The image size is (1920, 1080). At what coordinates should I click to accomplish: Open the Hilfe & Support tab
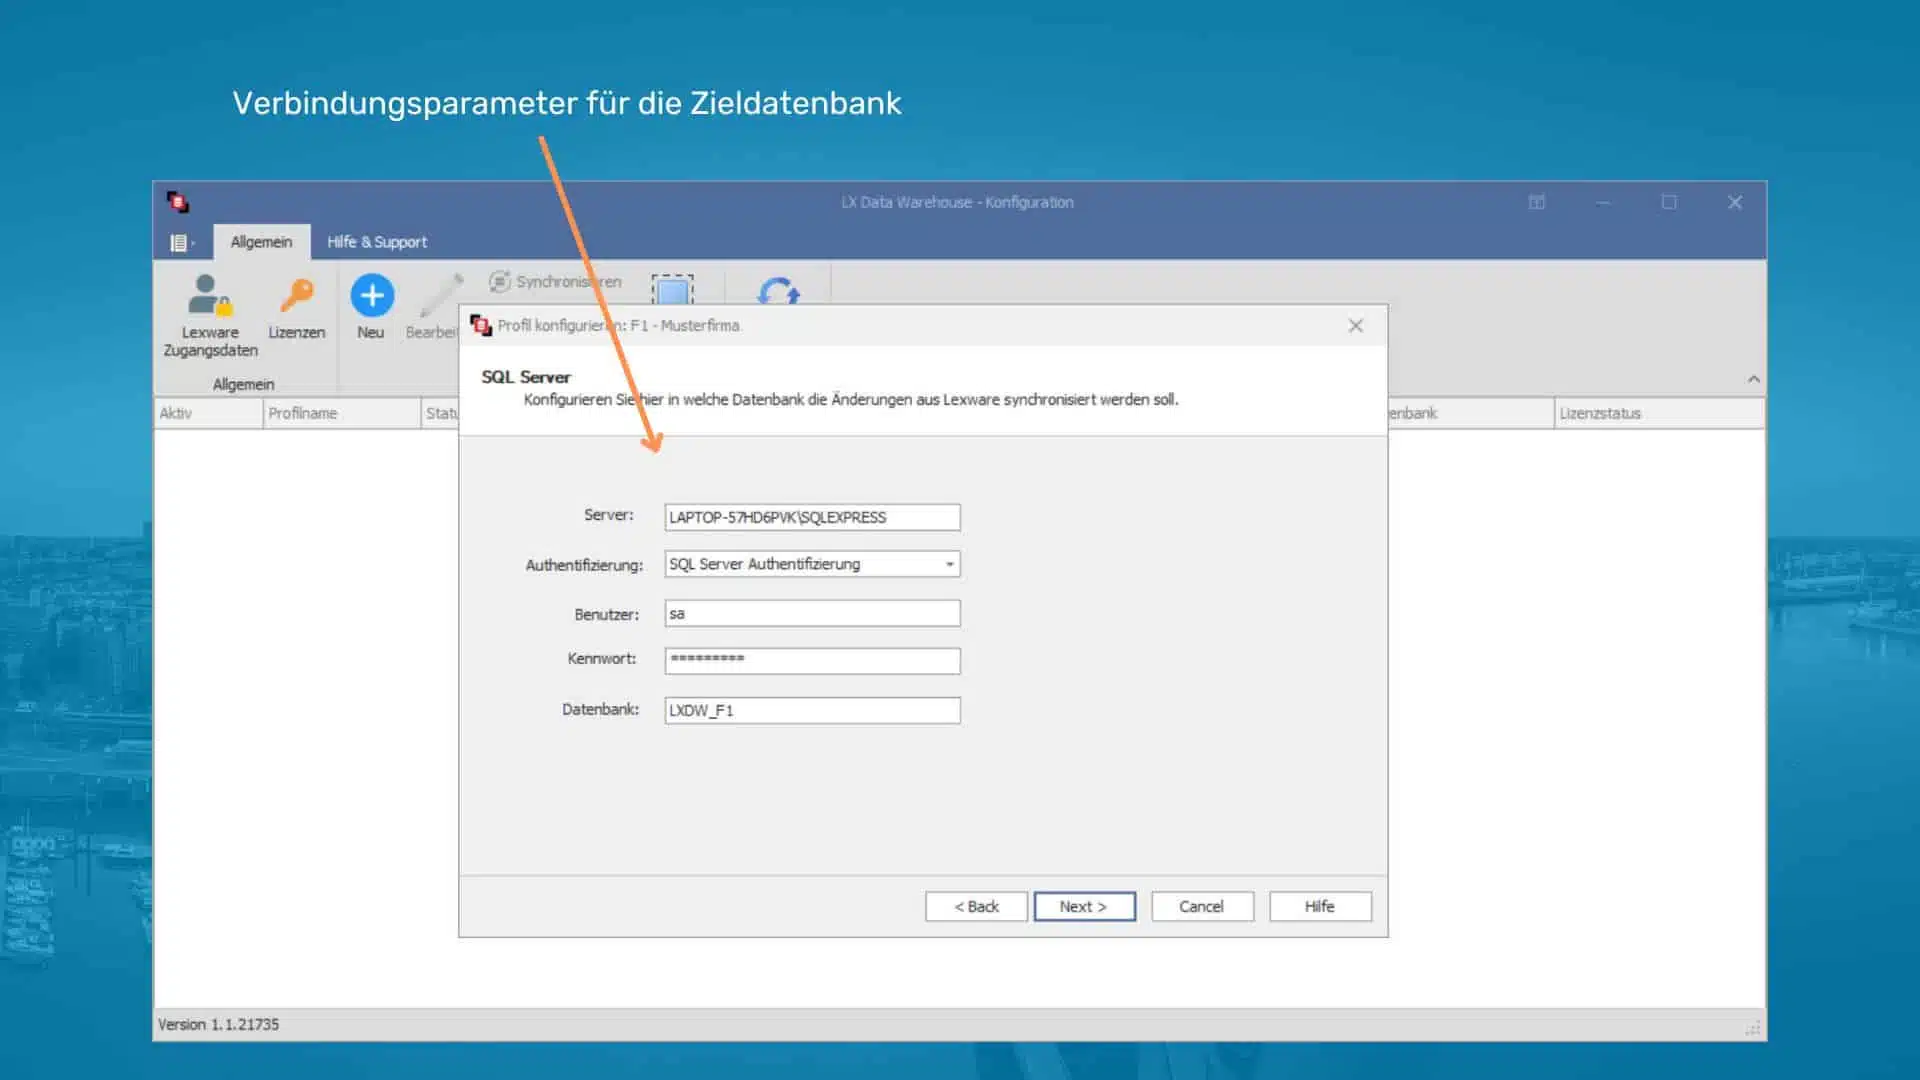click(376, 242)
